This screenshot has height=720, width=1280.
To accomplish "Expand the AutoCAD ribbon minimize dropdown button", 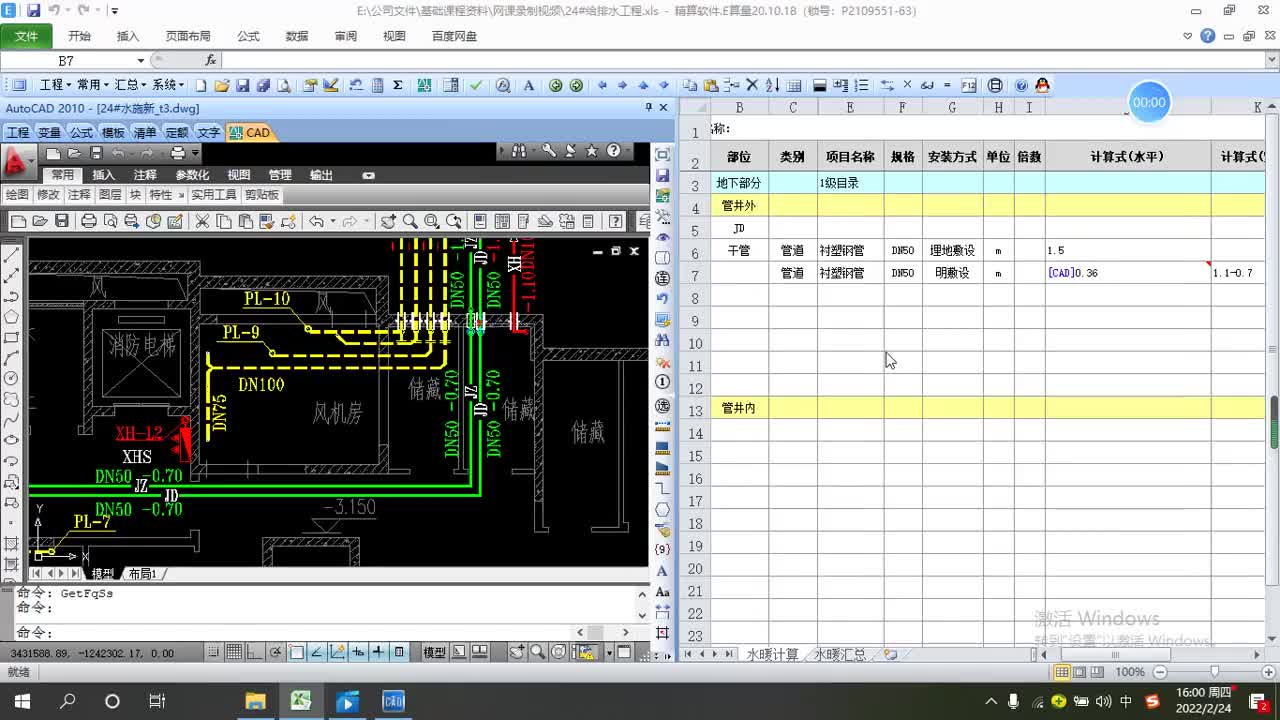I will pos(368,175).
